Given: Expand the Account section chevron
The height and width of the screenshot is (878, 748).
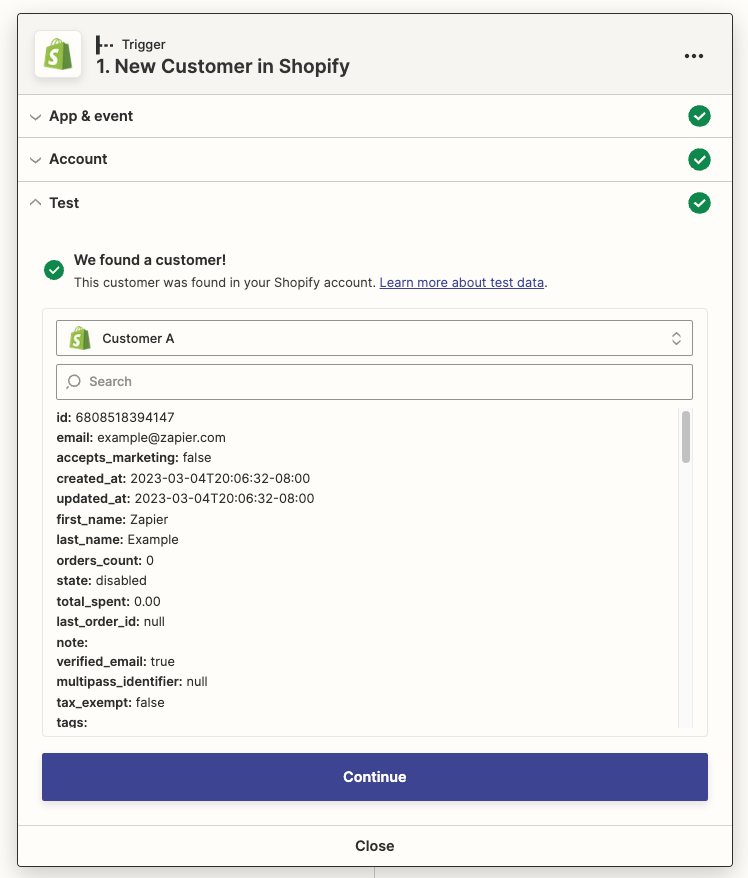Looking at the screenshot, I should point(36,160).
